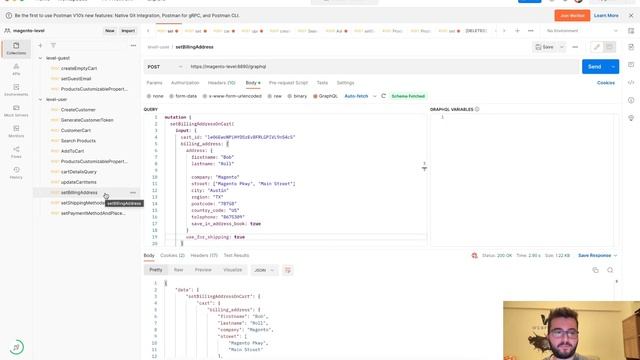Select the x-www-form-urlencoded body type

[x=232, y=96]
